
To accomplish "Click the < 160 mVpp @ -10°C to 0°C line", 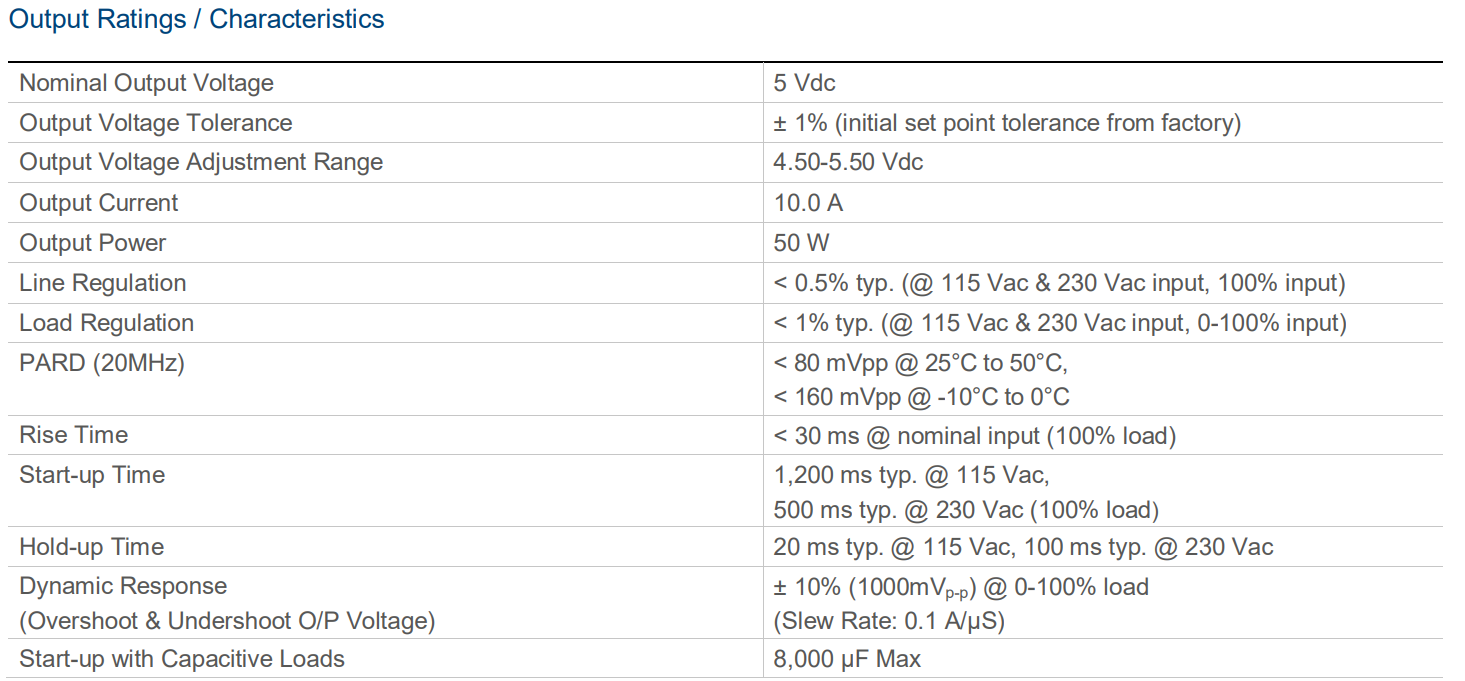I will (921, 397).
